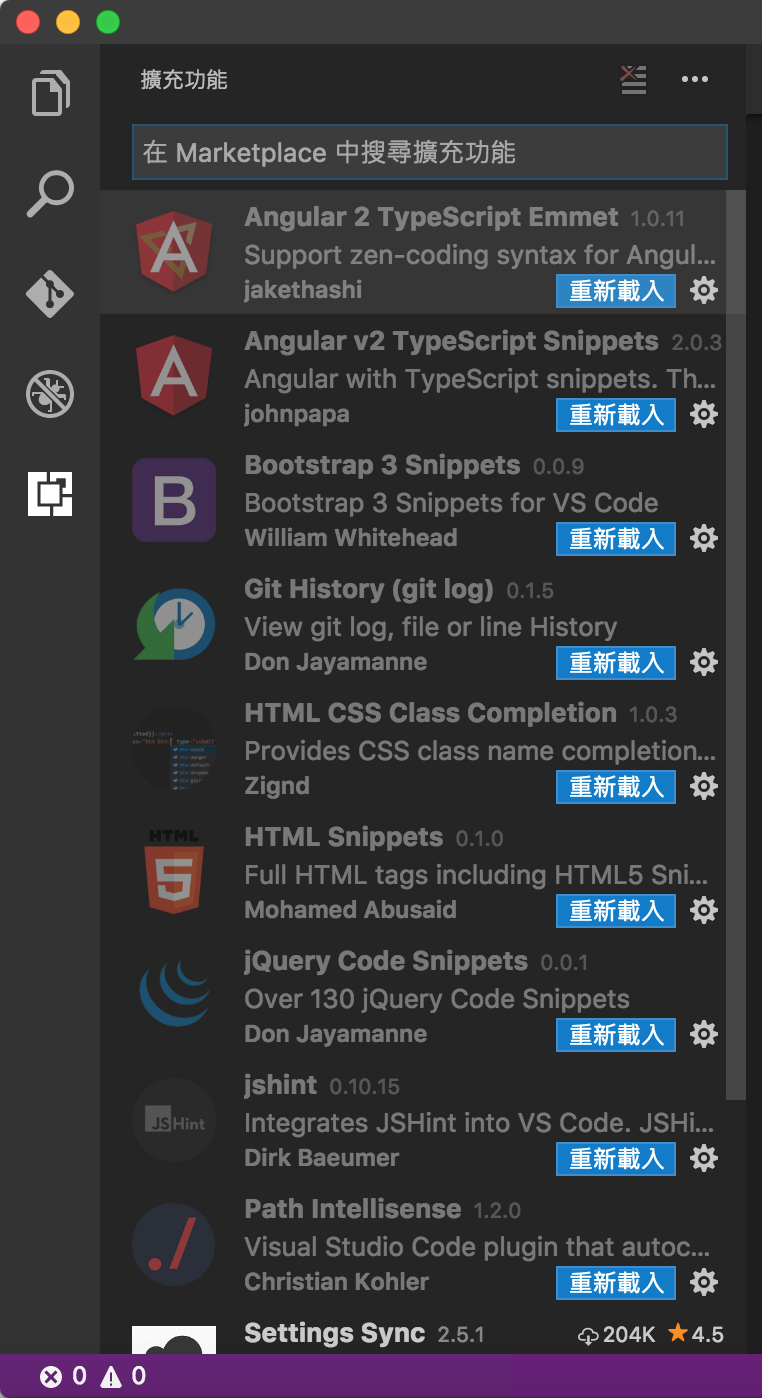The height and width of the screenshot is (1398, 762).
Task: Reload HTML Snippets via 重新載入 button
Action: point(616,911)
